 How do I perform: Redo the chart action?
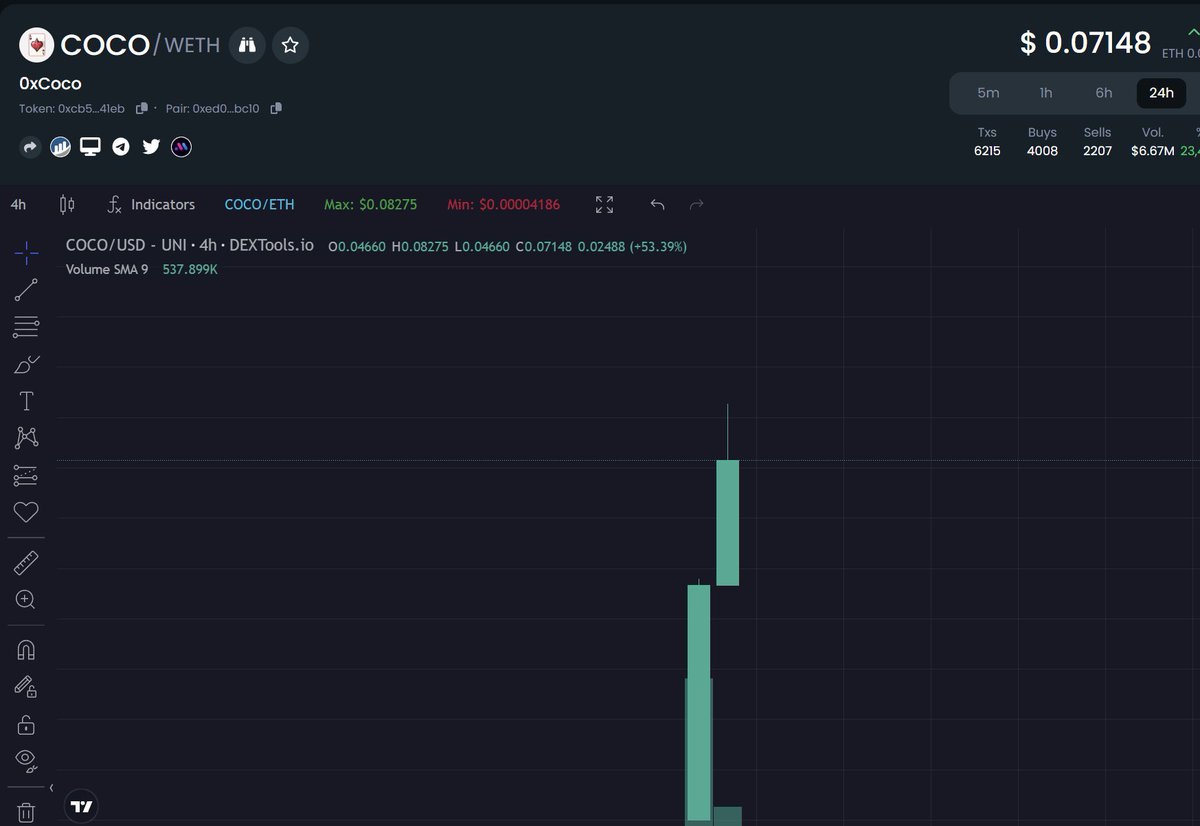(697, 204)
